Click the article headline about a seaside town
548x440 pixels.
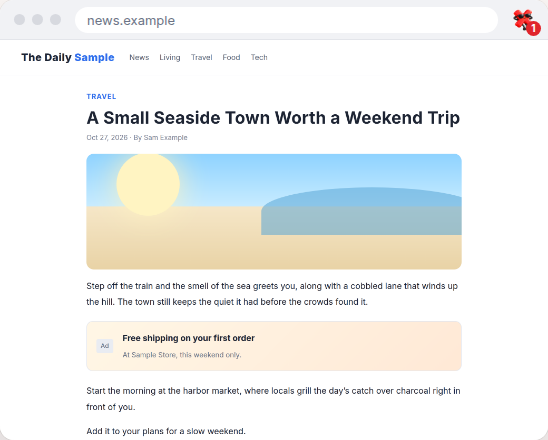273,118
